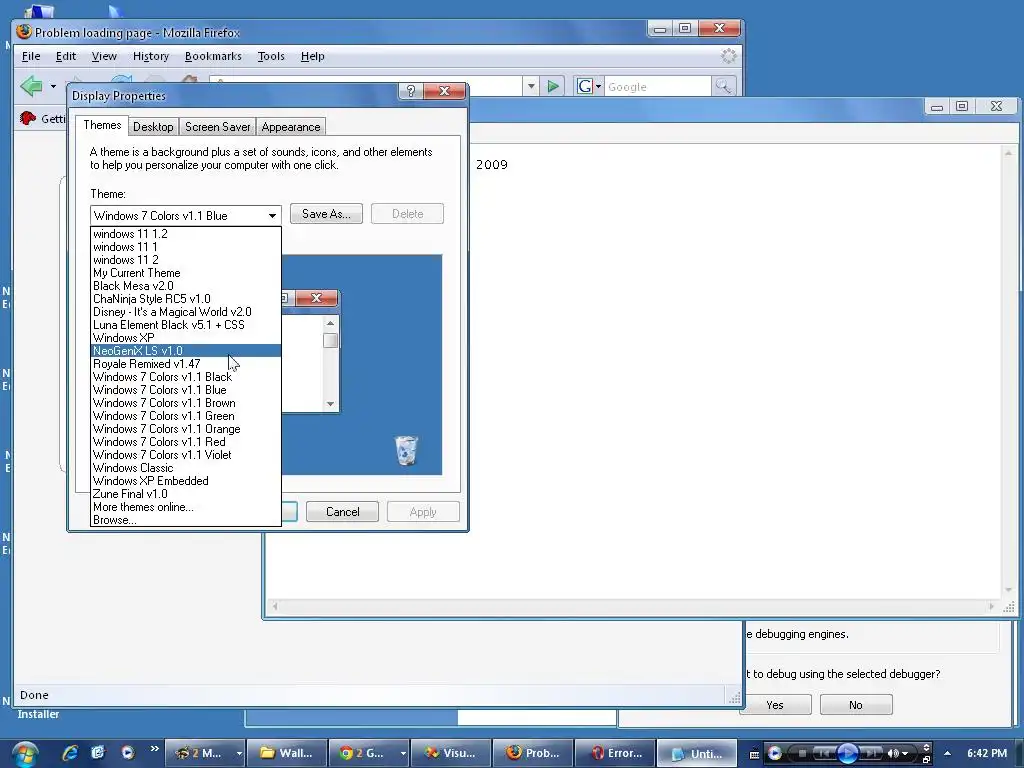This screenshot has width=1024, height=768.
Task: Choose Windows 7 Colors v1.1 Orange
Action: click(185, 429)
